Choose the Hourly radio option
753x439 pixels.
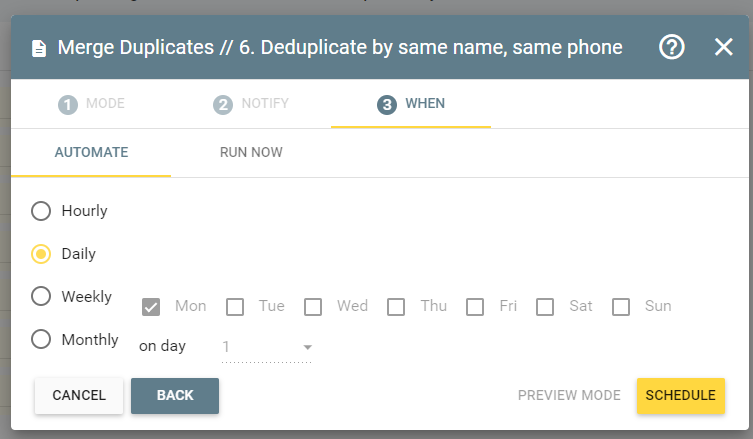coord(41,211)
